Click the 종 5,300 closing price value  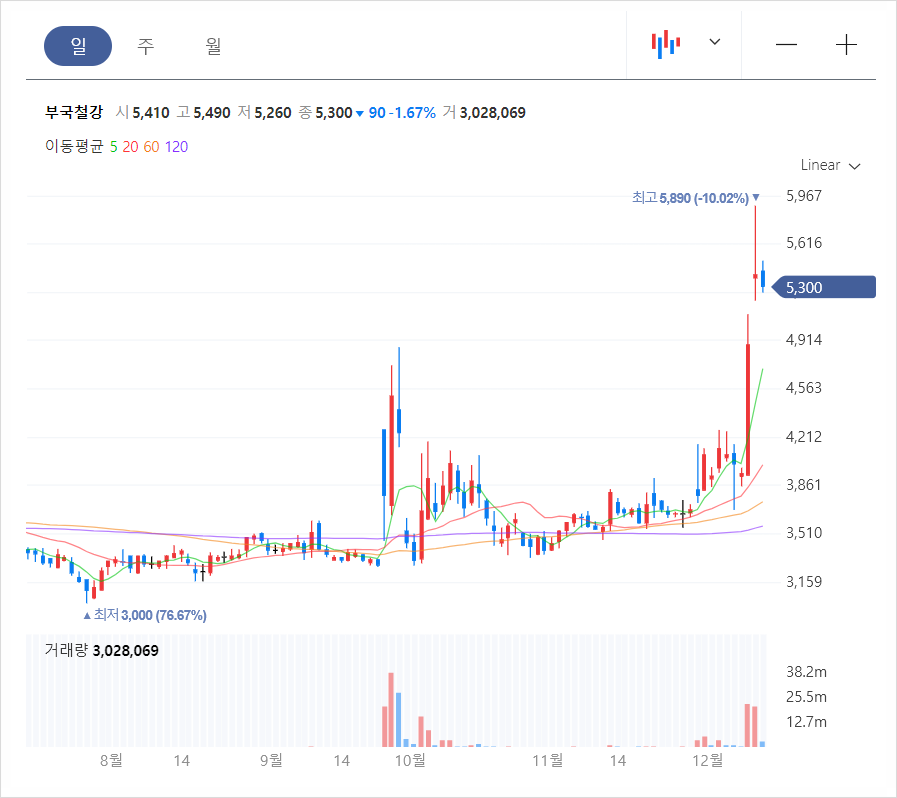pyautogui.click(x=326, y=113)
